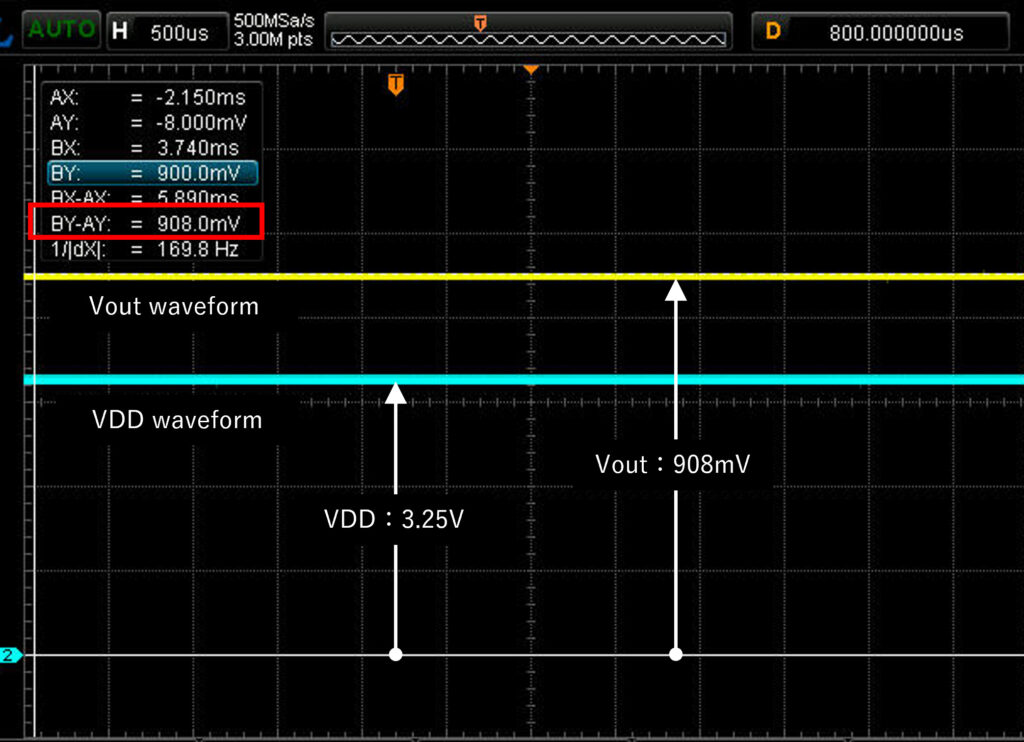This screenshot has height=742, width=1024.
Task: Select the AX cursor value row
Action: (x=147, y=98)
